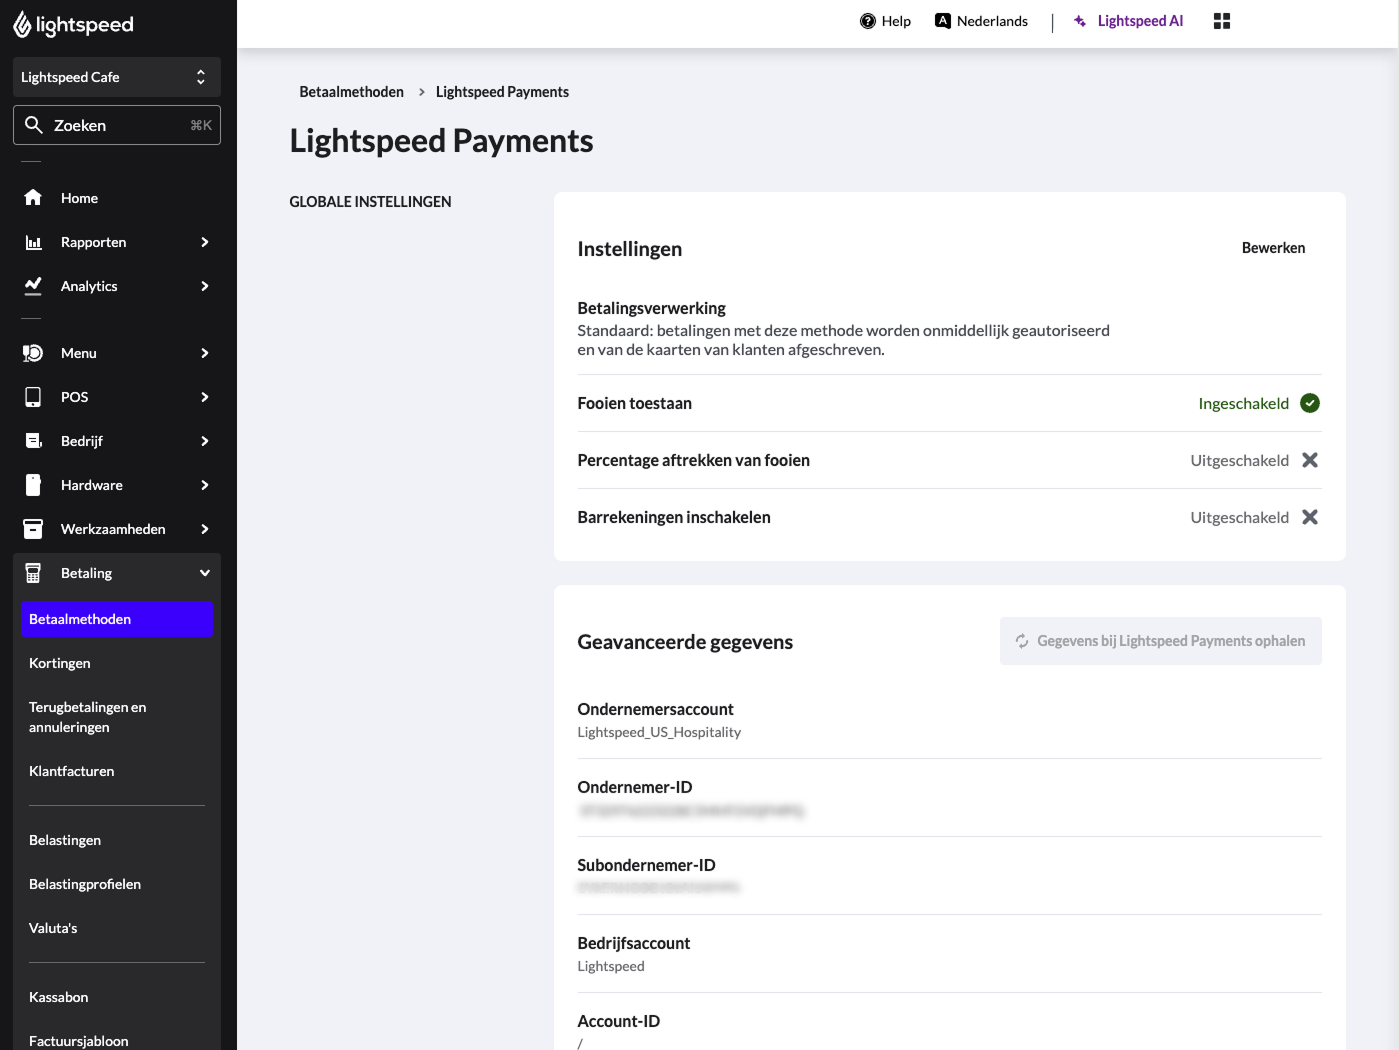Open the apps grid icon
This screenshot has height=1050, width=1399.
(x=1222, y=21)
